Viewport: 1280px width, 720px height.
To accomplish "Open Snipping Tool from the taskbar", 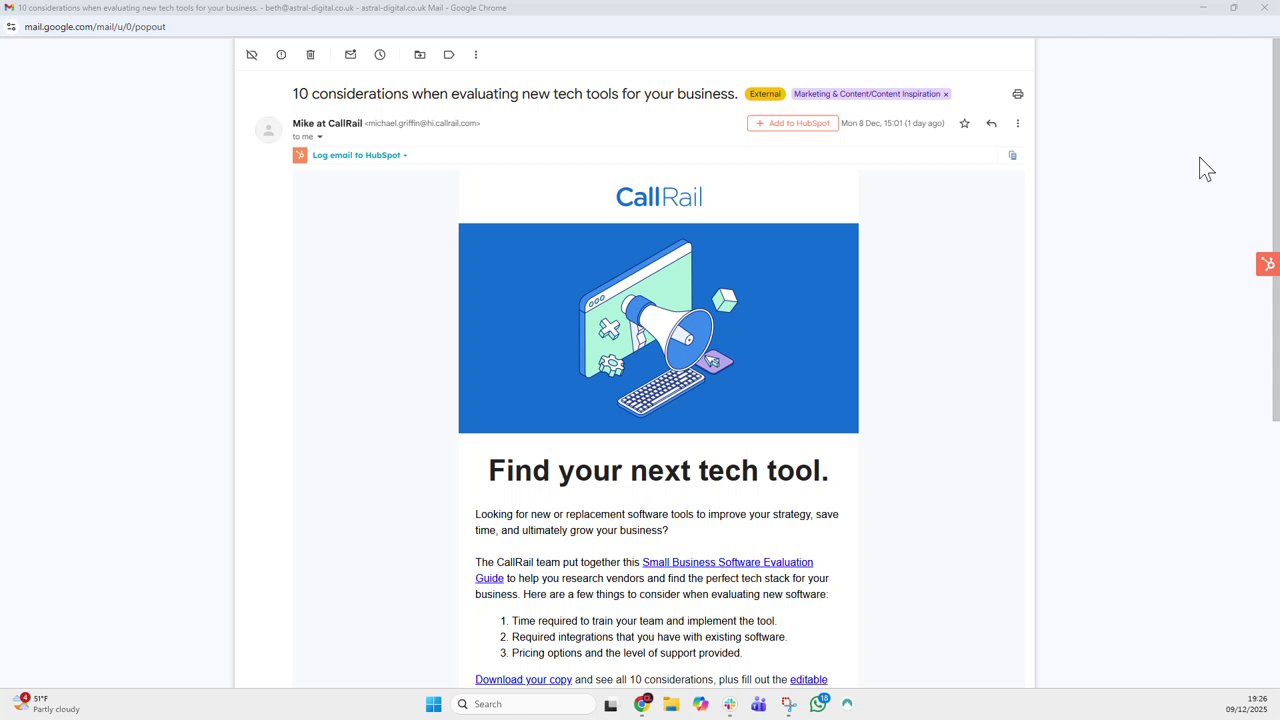I will coord(789,704).
